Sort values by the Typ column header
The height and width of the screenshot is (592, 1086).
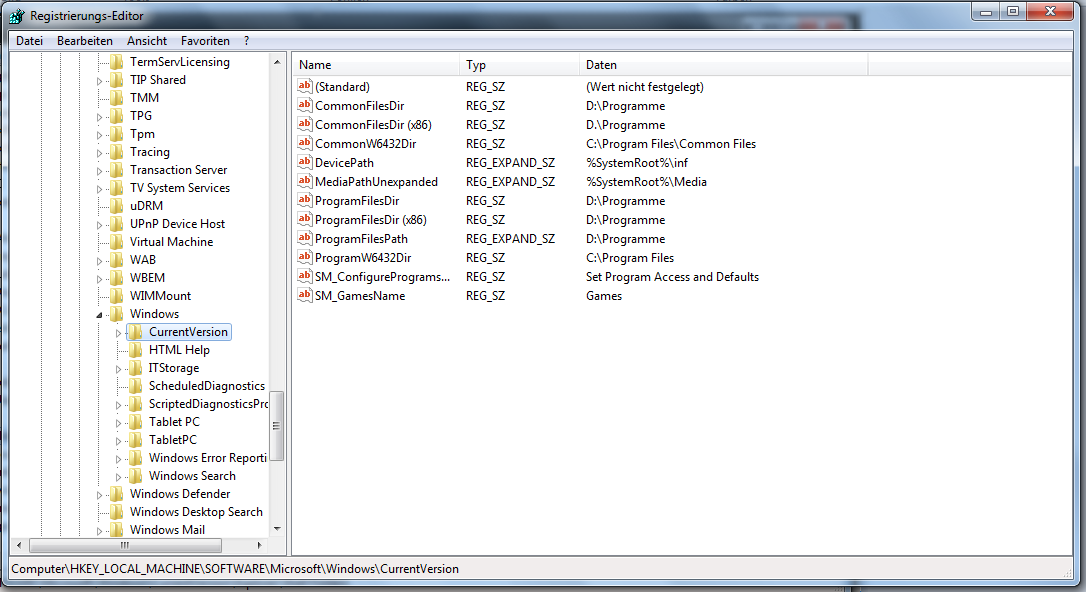(519, 64)
